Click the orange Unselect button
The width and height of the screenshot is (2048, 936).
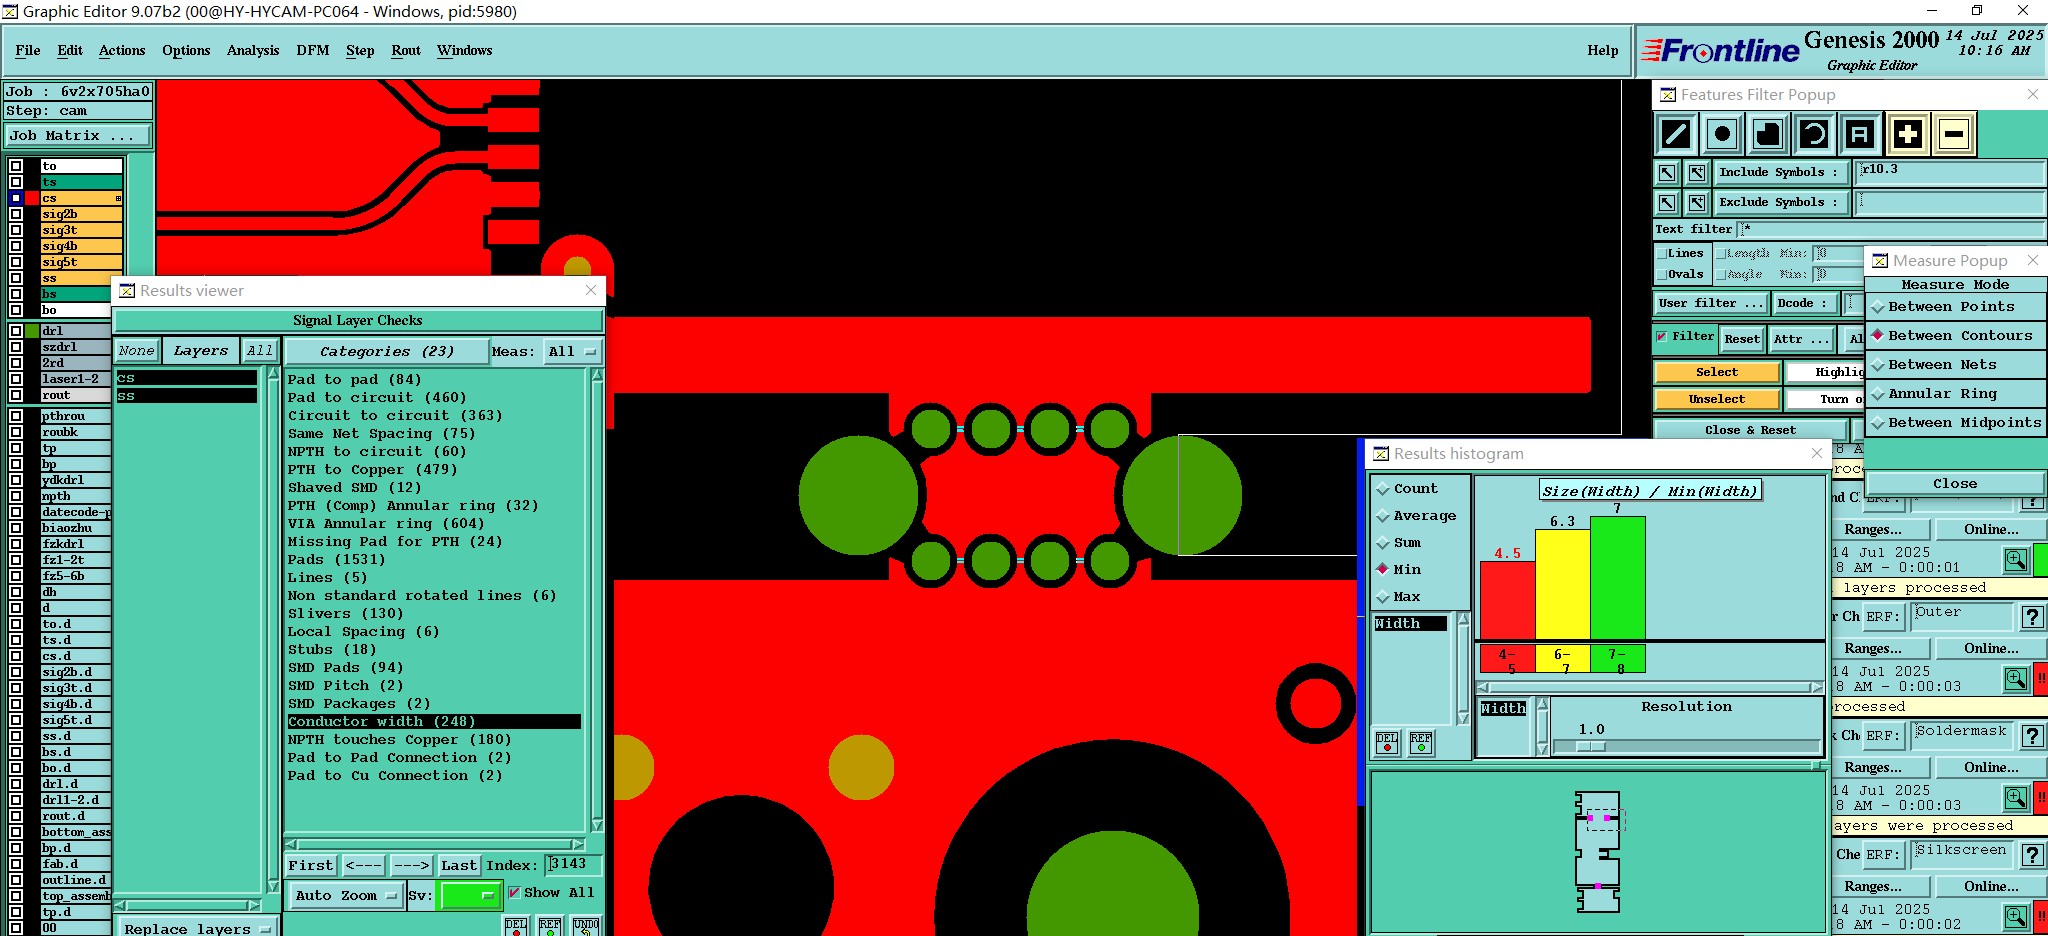point(1717,399)
